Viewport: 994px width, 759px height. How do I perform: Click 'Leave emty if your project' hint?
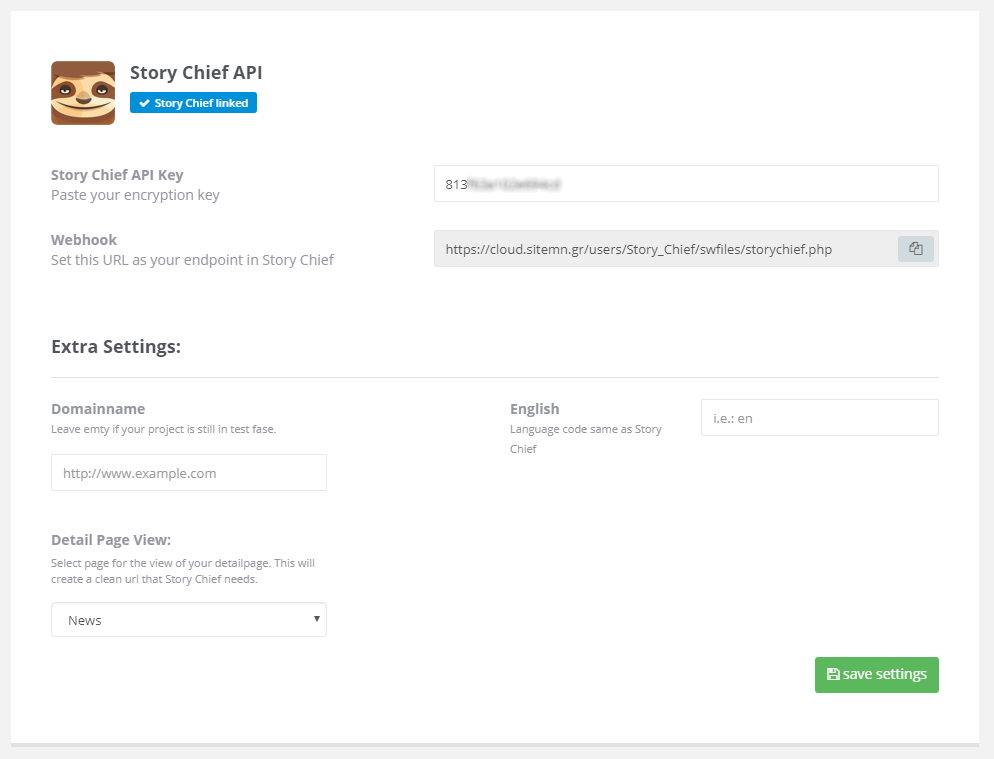click(164, 429)
